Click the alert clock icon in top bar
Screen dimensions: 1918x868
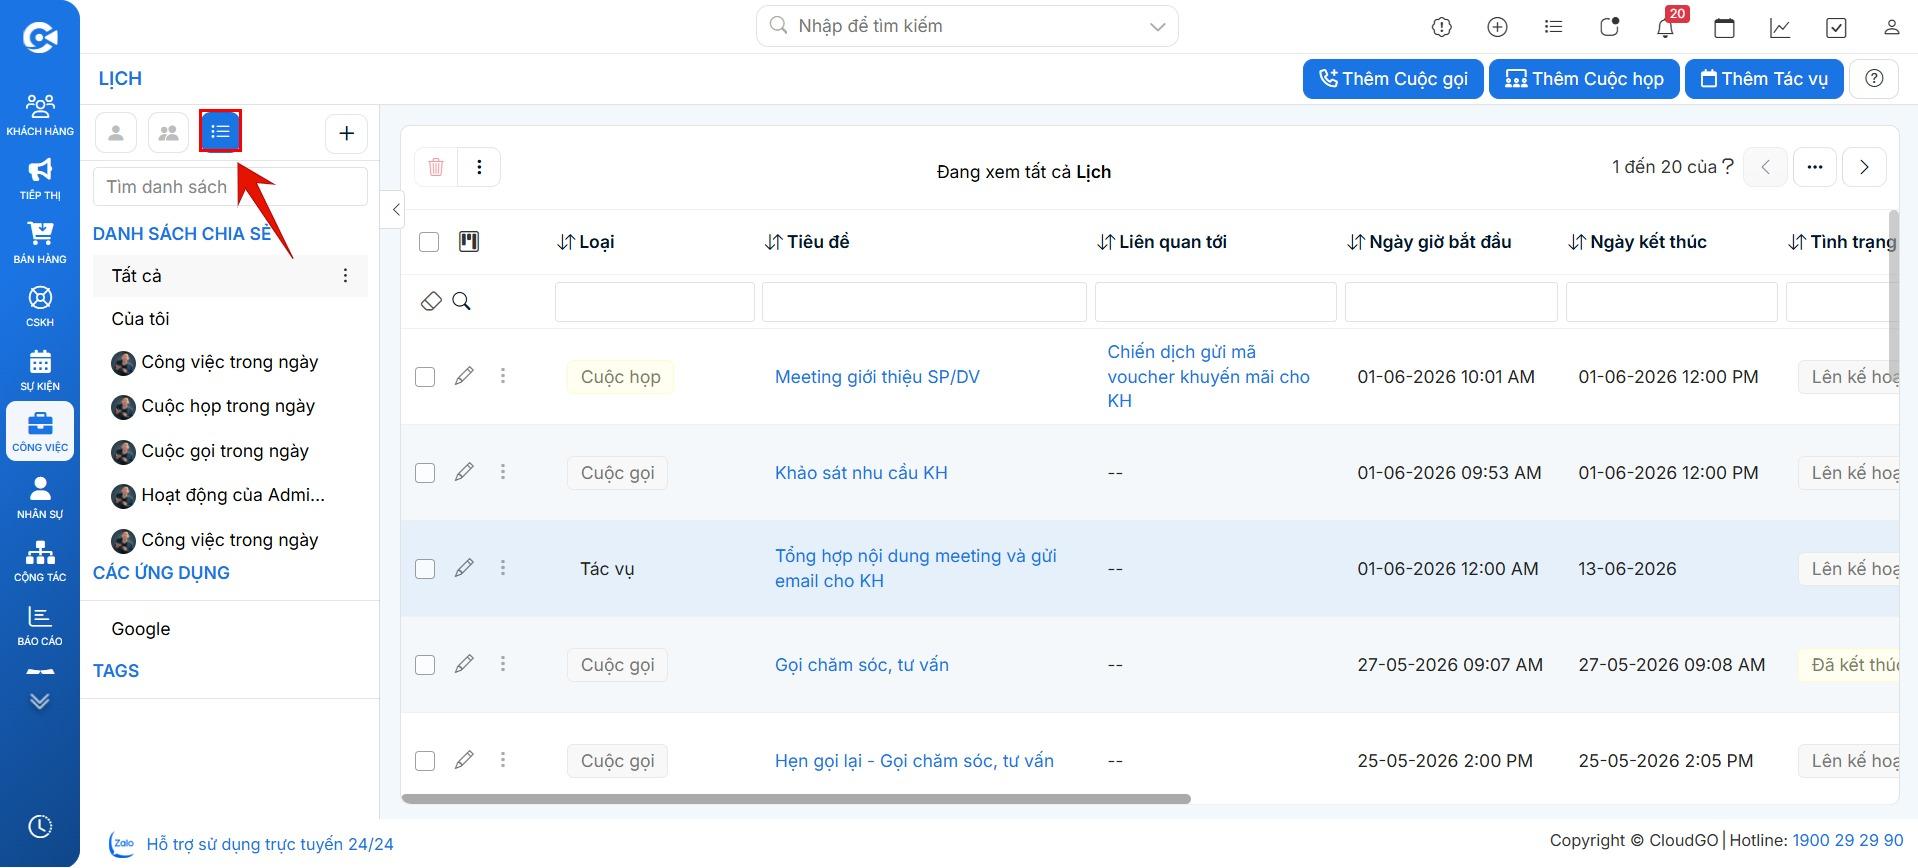coord(1441,27)
